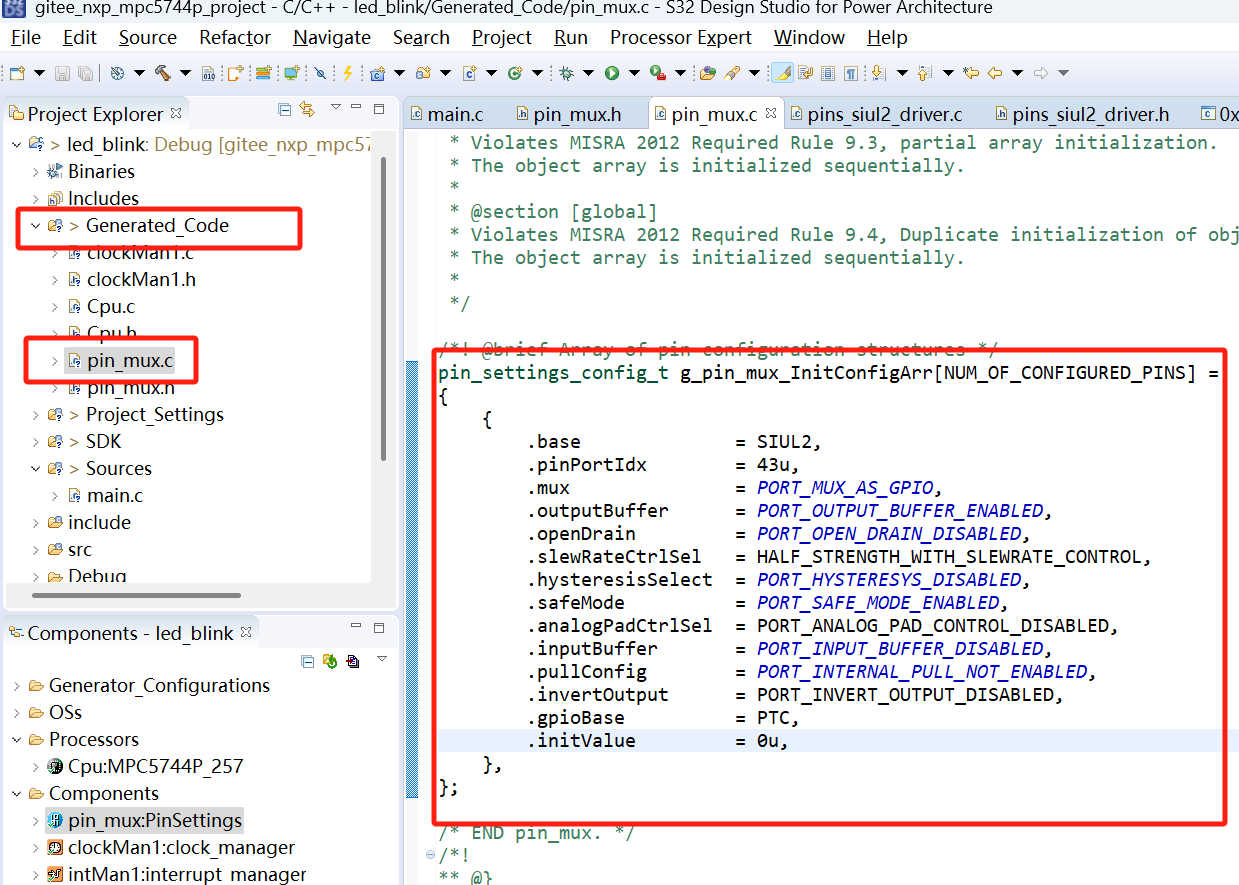Click the binary 010 toolbar icon
Image resolution: width=1239 pixels, height=885 pixels.
[208, 73]
